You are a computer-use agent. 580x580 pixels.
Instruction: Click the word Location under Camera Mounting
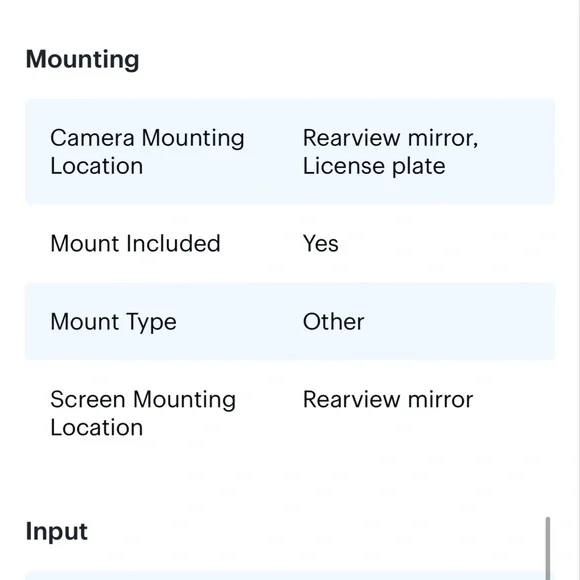click(97, 166)
